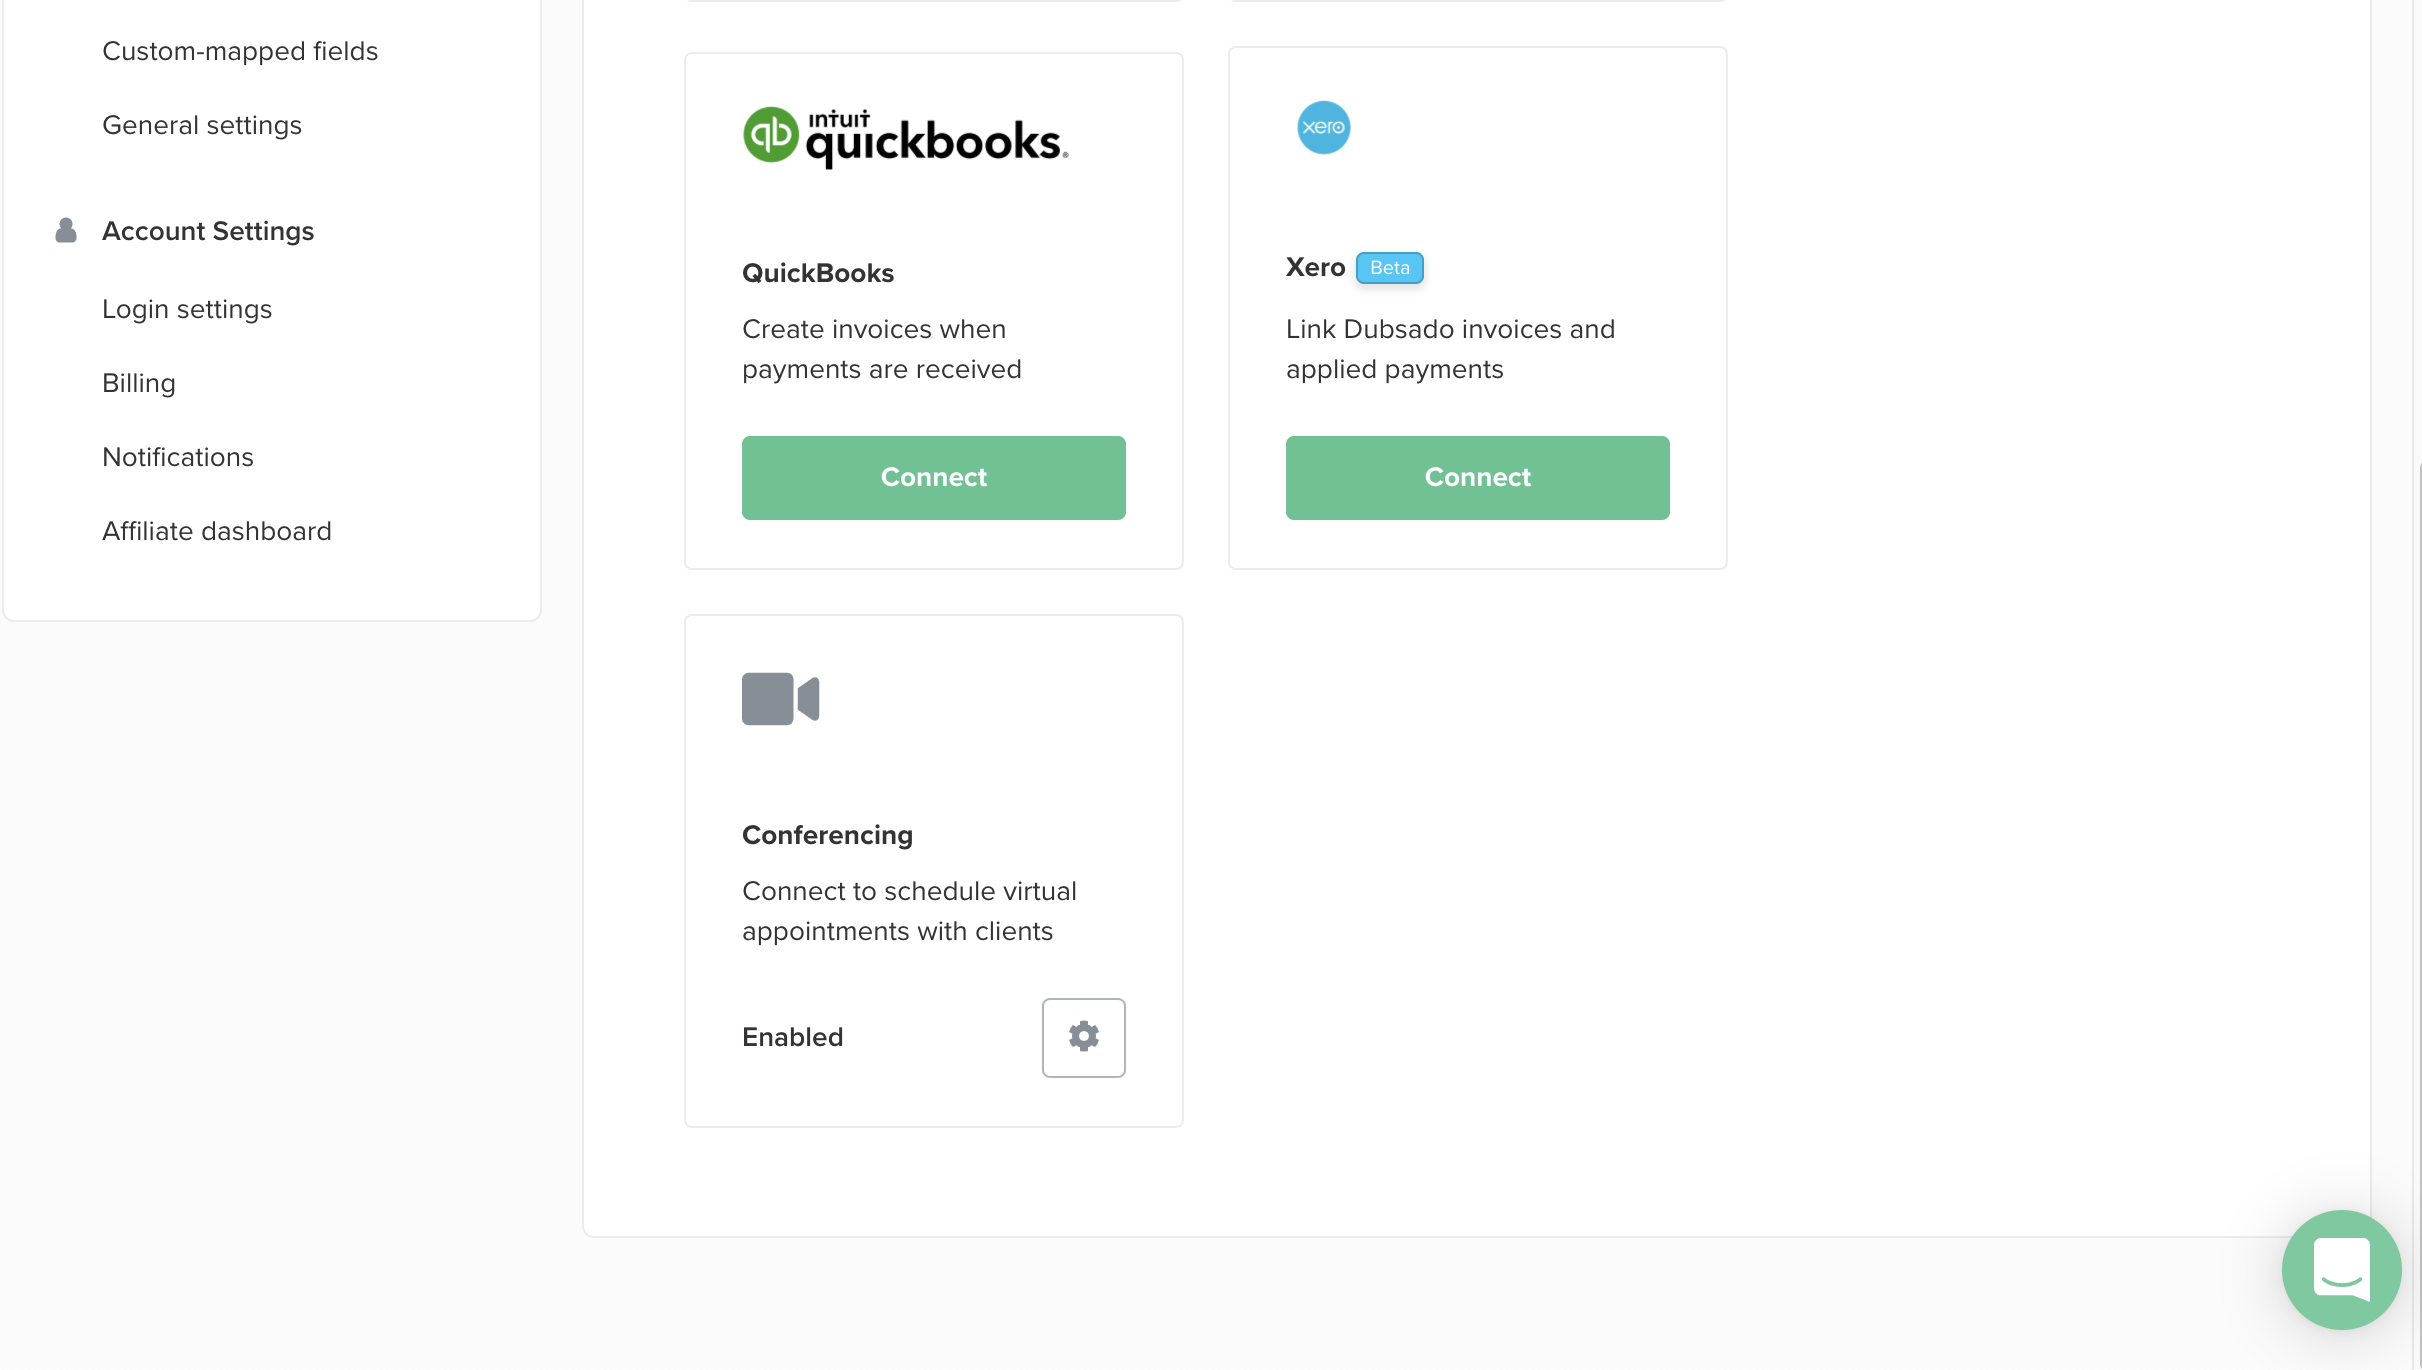Screen dimensions: 2422x1370
Task: Expand Account Settings section
Action: coord(208,231)
